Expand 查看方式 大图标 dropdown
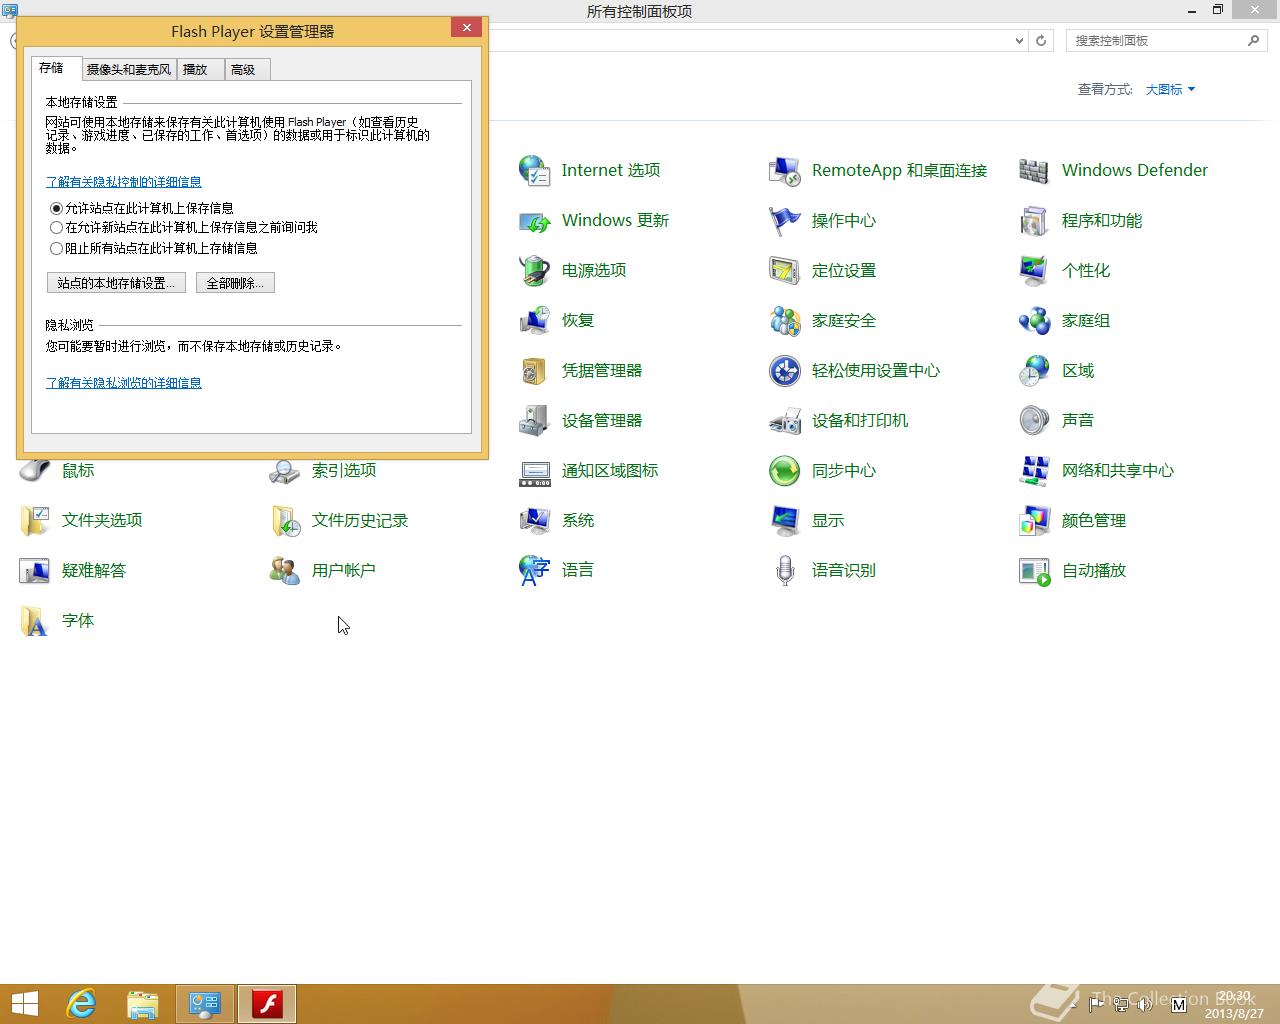 (1170, 89)
